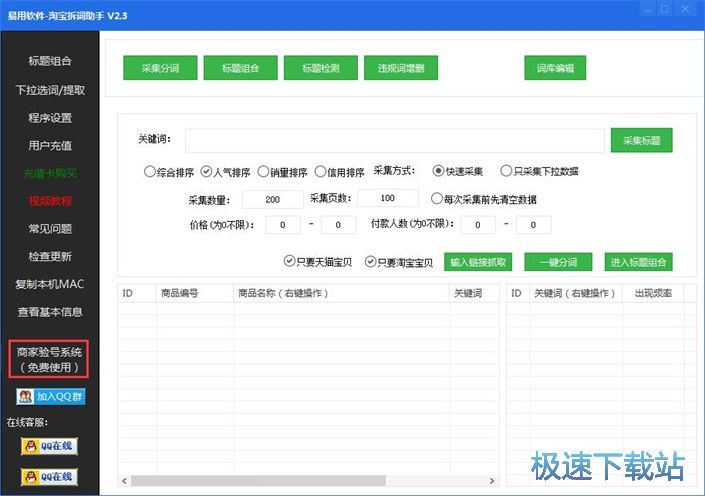This screenshot has width=705, height=496.
Task: Click the horizontal scrollbar left arrow
Action: click(x=125, y=481)
